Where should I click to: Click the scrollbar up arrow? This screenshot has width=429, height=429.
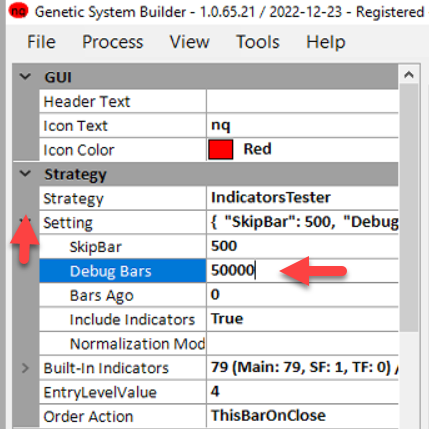click(x=409, y=75)
